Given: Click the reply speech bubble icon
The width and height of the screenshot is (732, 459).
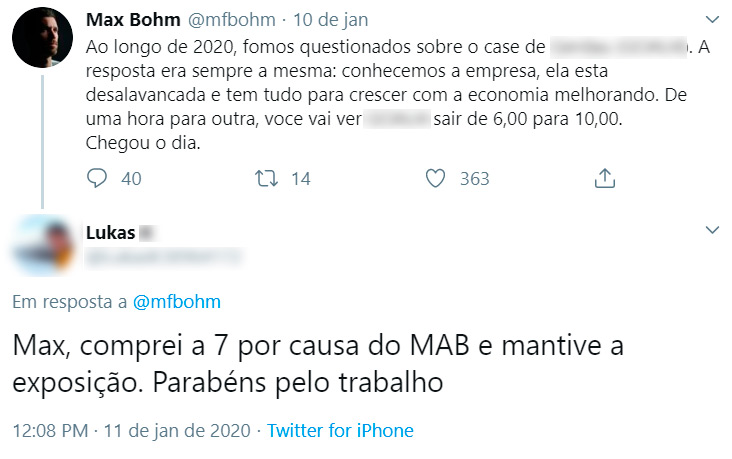Looking at the screenshot, I should tap(97, 179).
